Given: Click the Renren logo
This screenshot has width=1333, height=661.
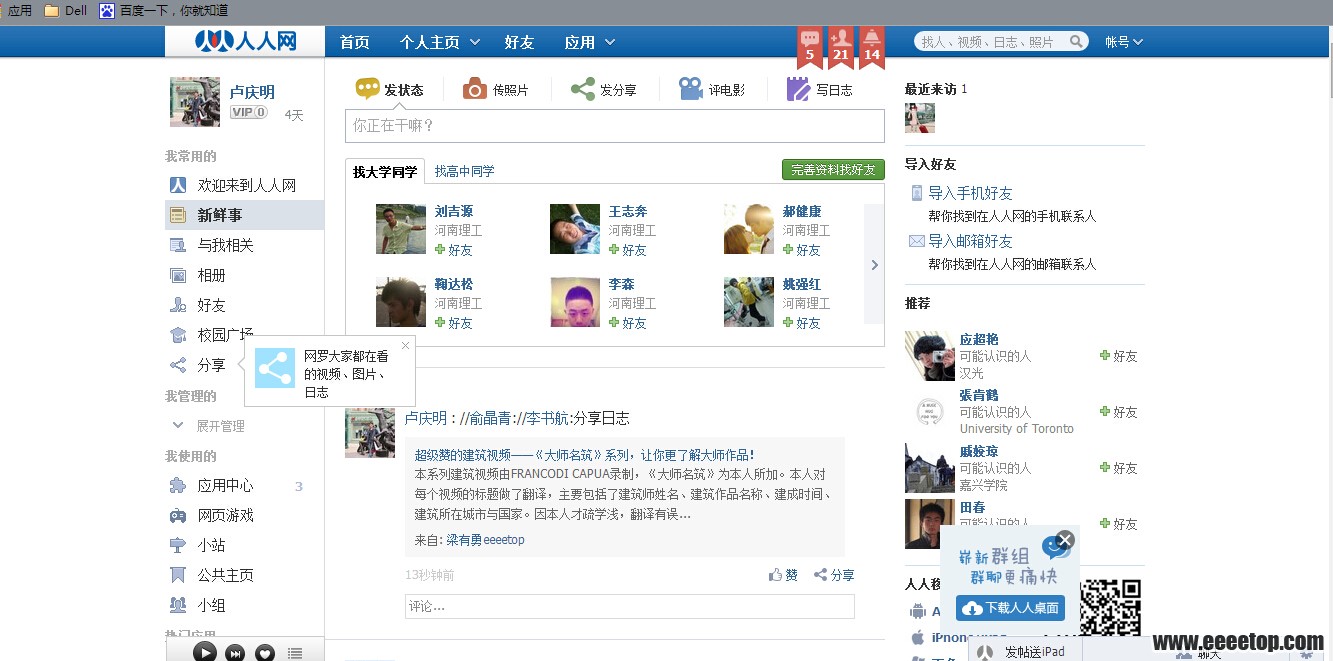Looking at the screenshot, I should coord(245,41).
